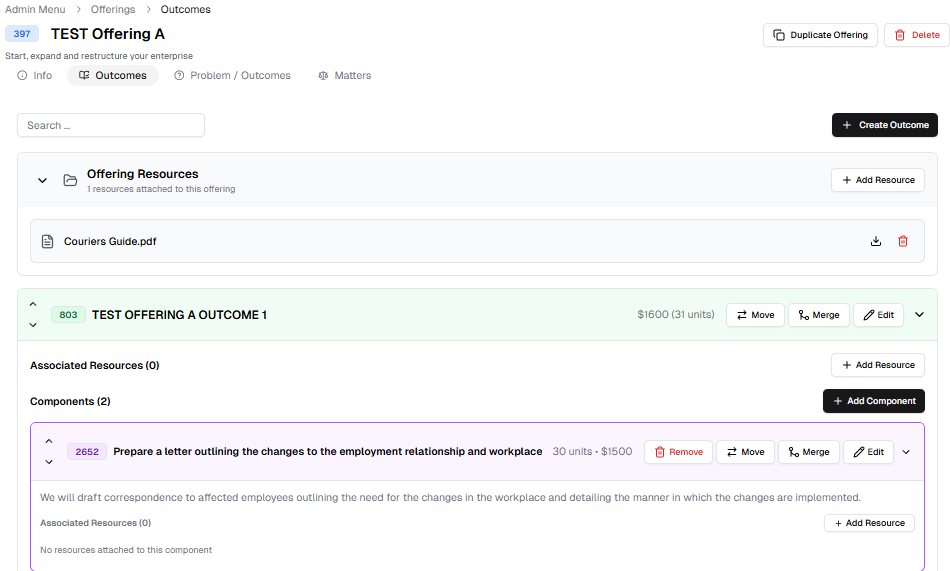Click the 803 outcome ID badge
The height and width of the screenshot is (571, 950).
click(68, 315)
